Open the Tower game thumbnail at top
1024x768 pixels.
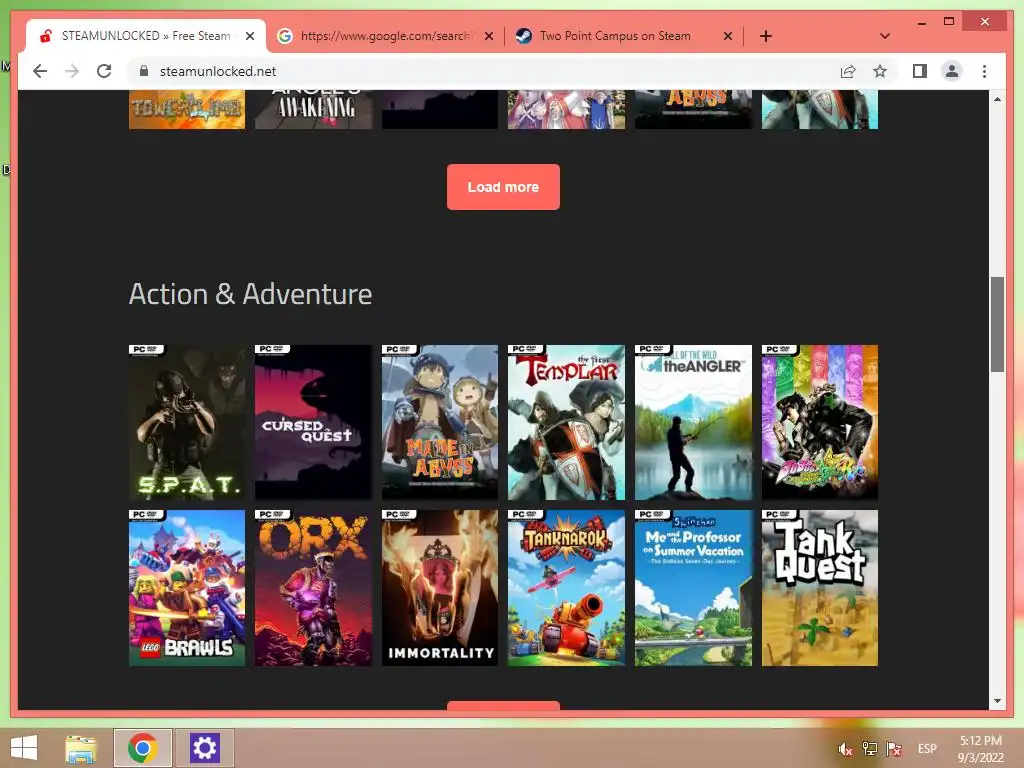click(x=187, y=109)
